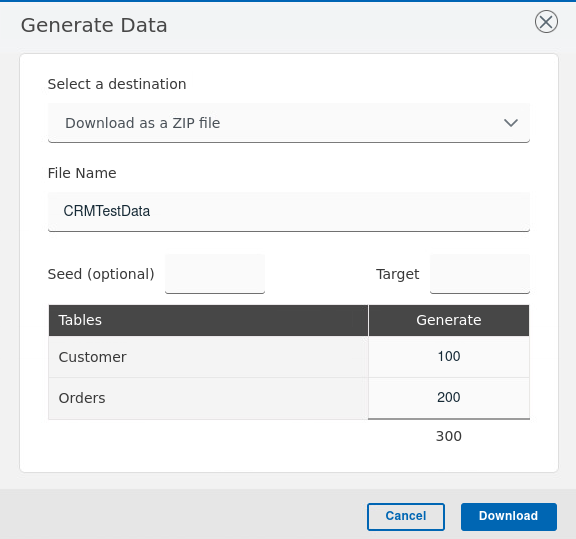Click the 'File Name' label
The image size is (576, 539).
(82, 173)
